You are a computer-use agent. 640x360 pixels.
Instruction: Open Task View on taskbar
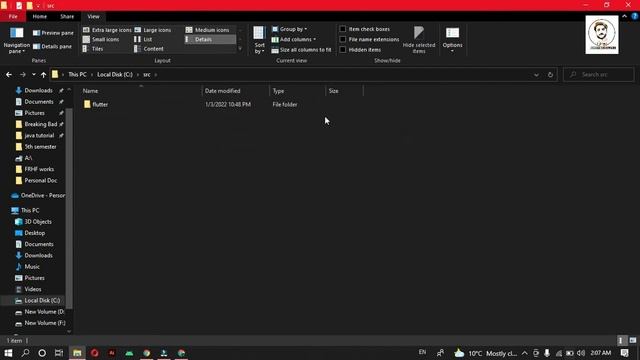click(59, 353)
